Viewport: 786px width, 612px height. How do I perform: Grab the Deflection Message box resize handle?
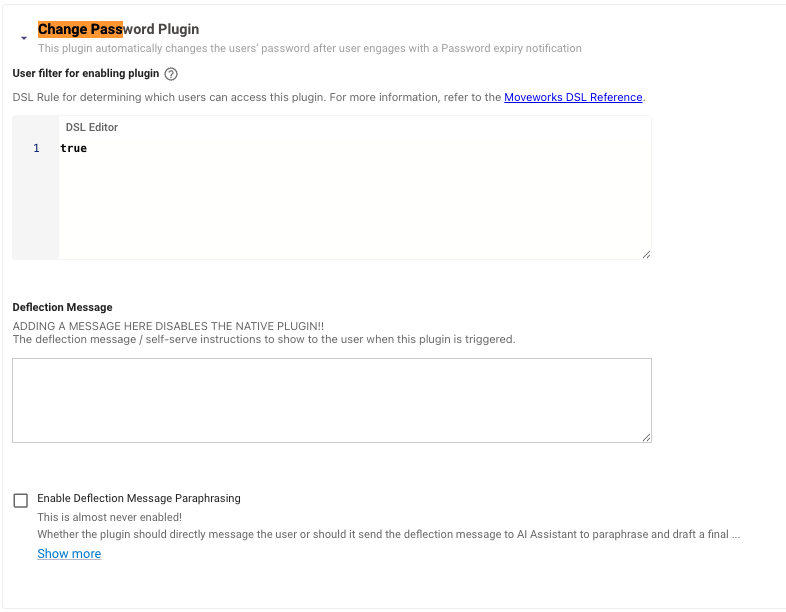click(x=646, y=438)
